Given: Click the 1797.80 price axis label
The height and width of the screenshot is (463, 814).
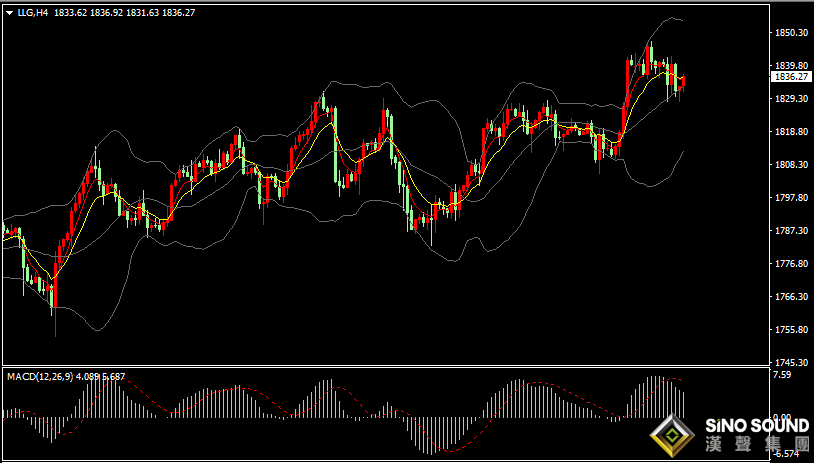Looking at the screenshot, I should pyautogui.click(x=791, y=198).
